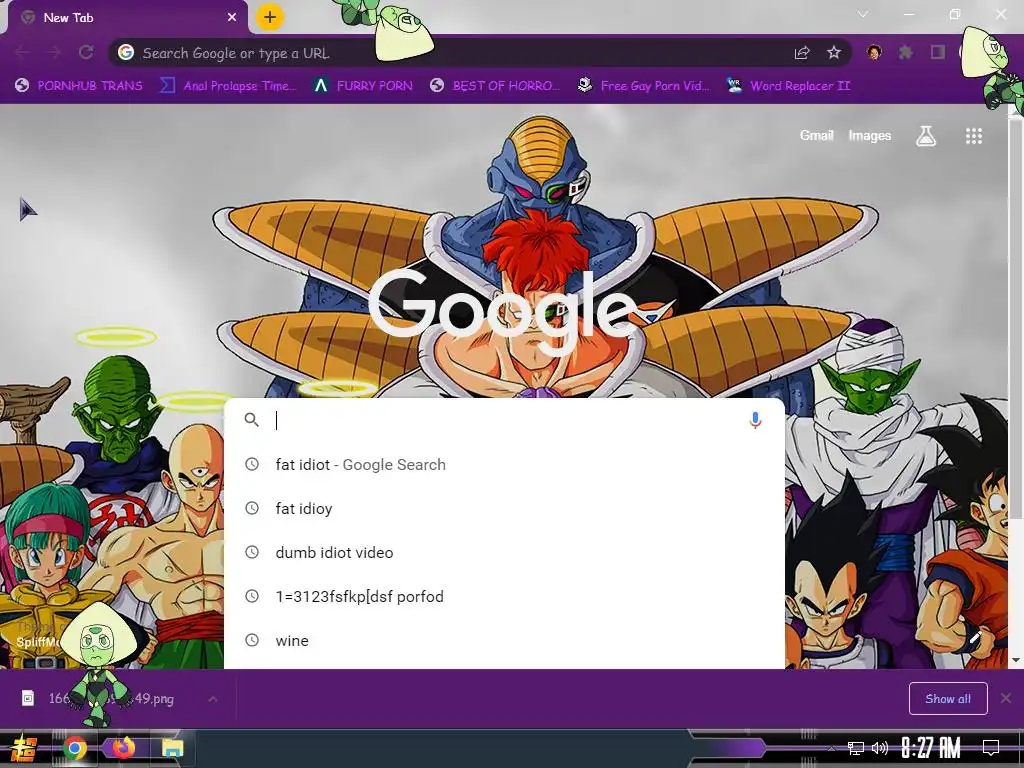Click the Chrome taskbar icon
The image size is (1024, 768).
[75, 748]
